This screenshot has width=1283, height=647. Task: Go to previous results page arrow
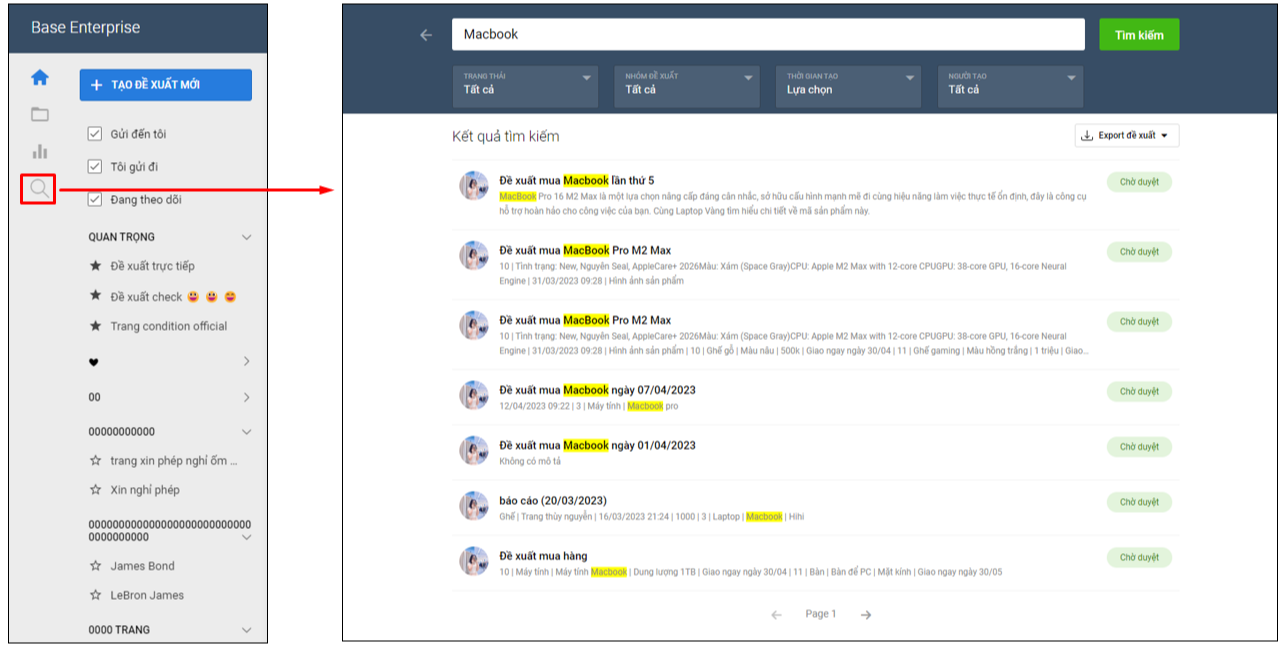(776, 615)
